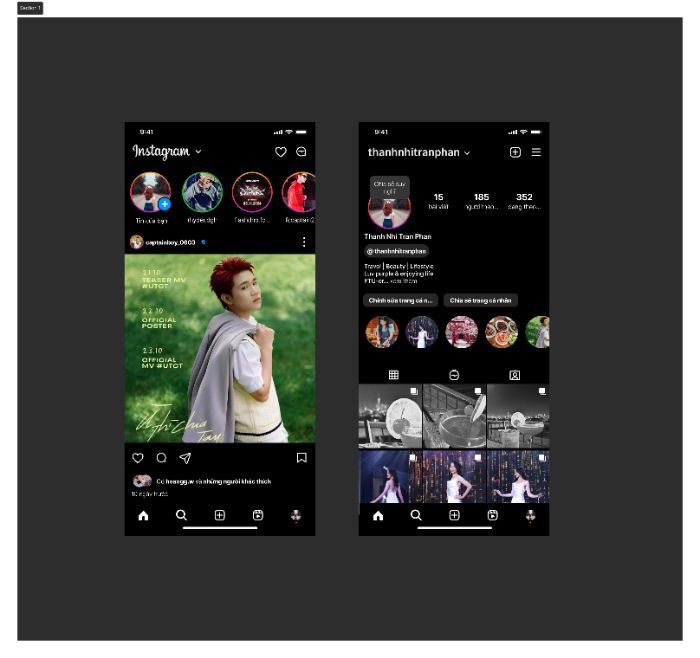This screenshot has height=658, width=700.
Task: Switch to the tagged photos tab
Action: (x=515, y=375)
